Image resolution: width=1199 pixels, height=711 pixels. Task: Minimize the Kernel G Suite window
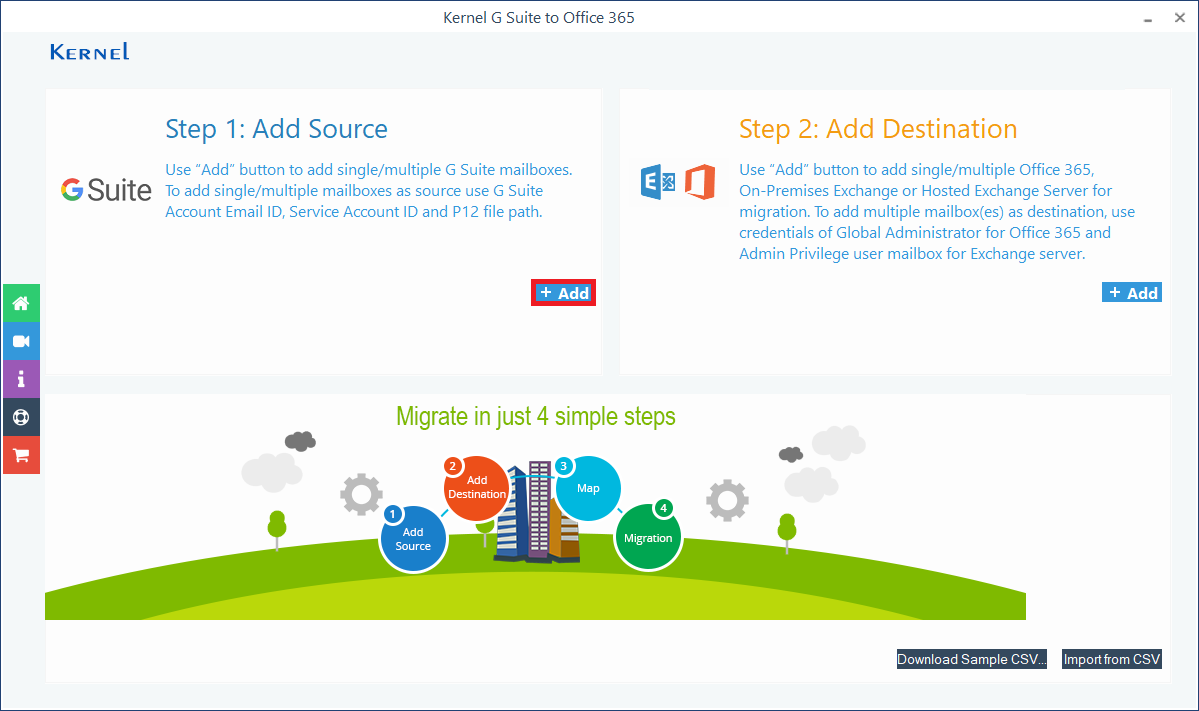coord(1148,18)
